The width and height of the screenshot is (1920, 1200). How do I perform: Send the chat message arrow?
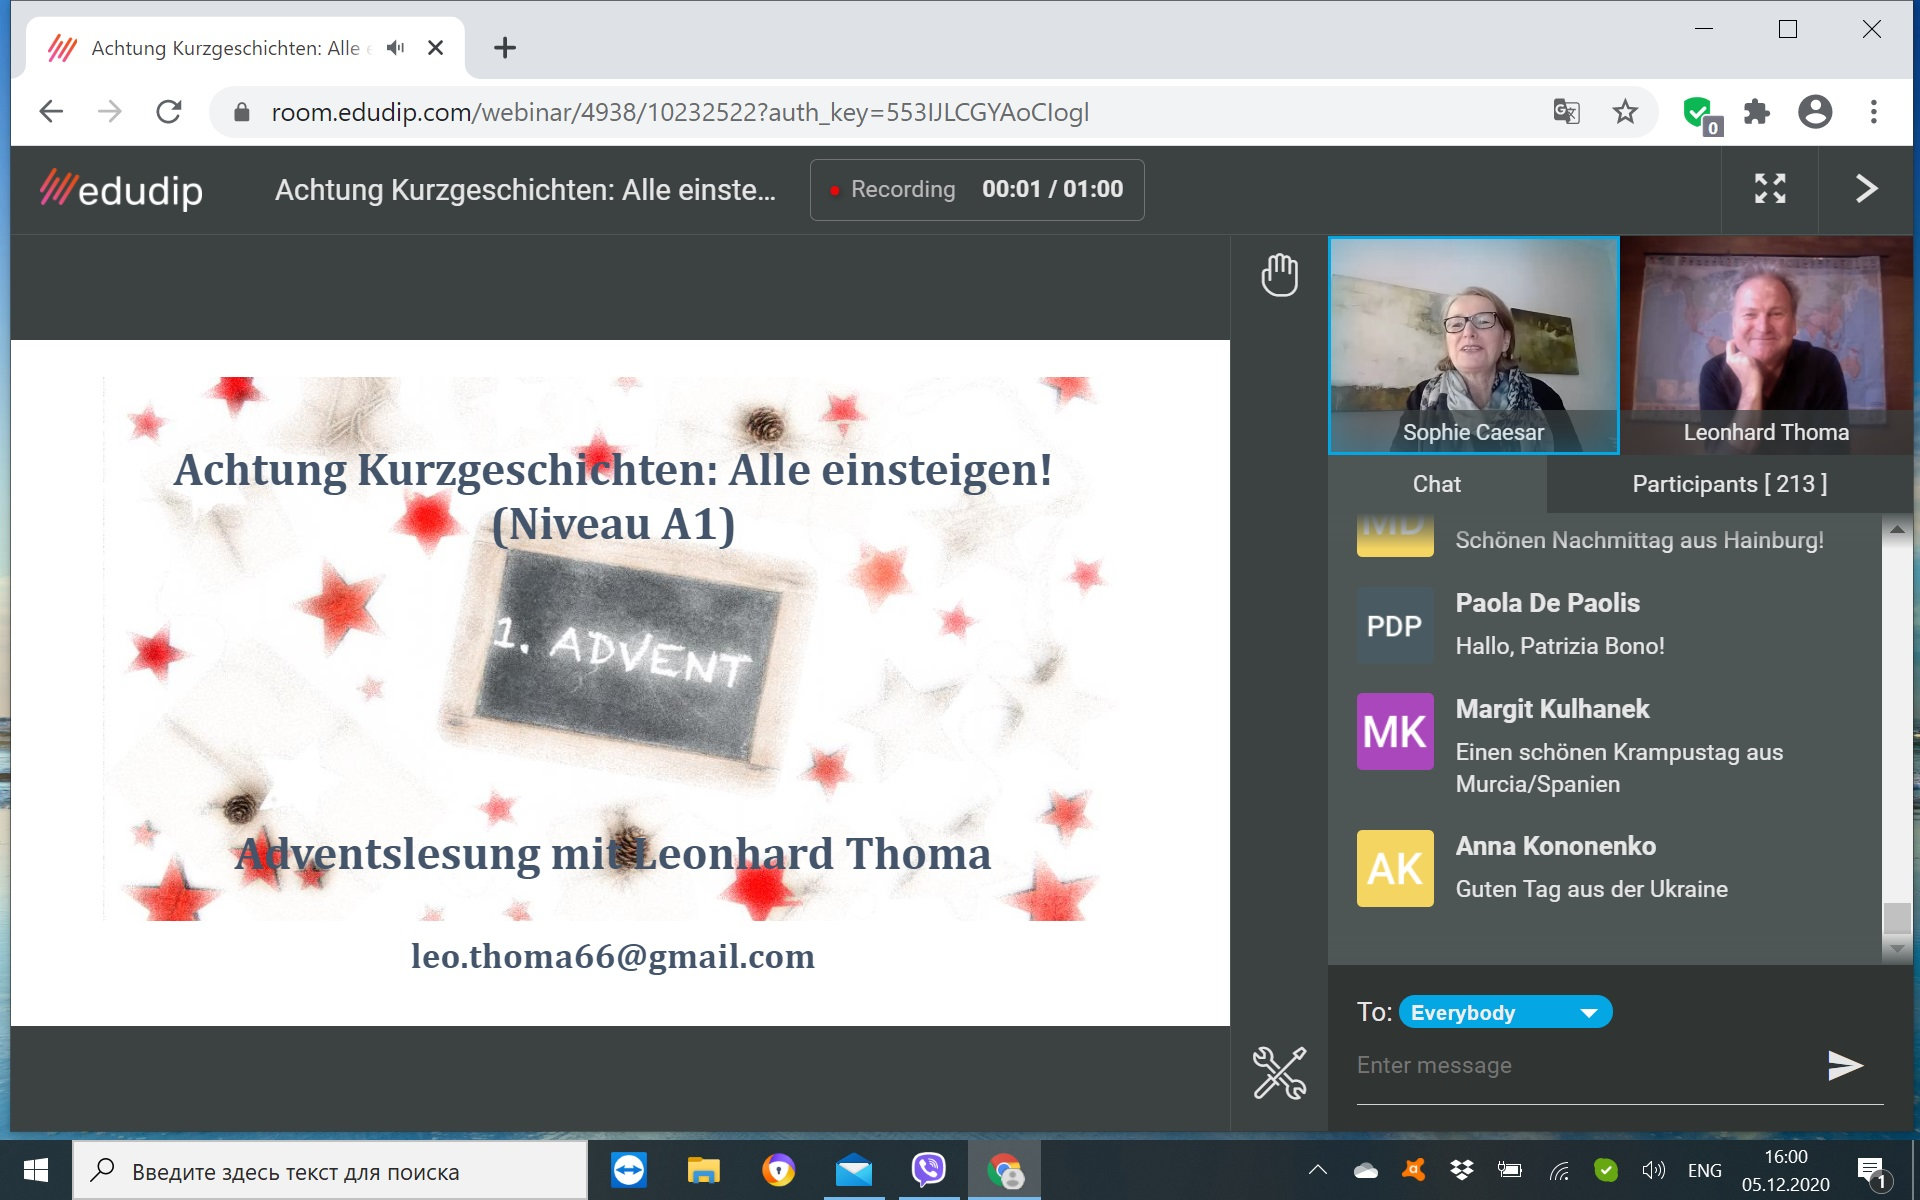(1845, 1065)
